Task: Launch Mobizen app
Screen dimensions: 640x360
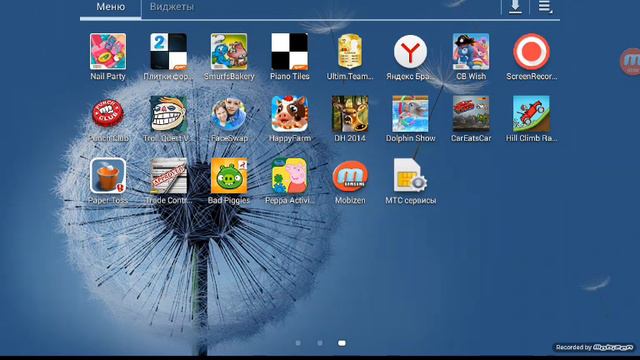Action: 350,176
